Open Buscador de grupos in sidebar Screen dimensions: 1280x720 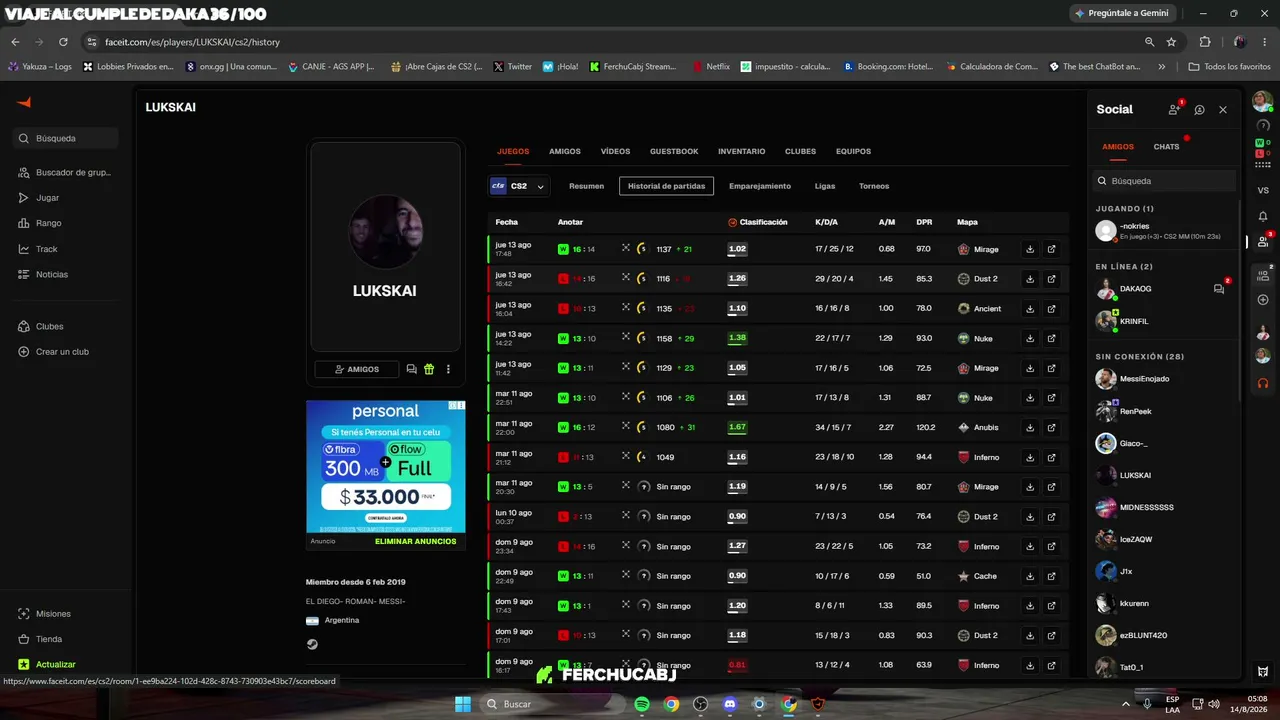[x=66, y=172]
